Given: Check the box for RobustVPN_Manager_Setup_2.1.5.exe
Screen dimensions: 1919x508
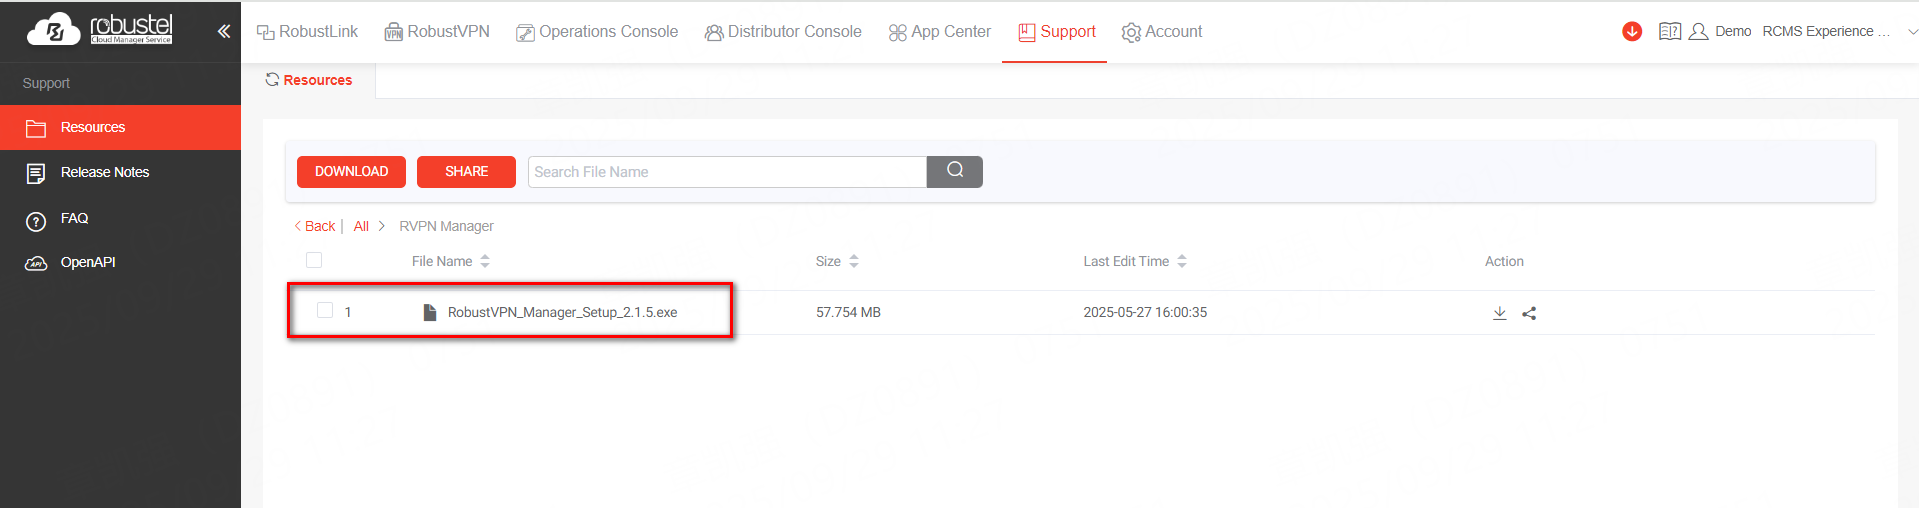Looking at the screenshot, I should [x=325, y=310].
